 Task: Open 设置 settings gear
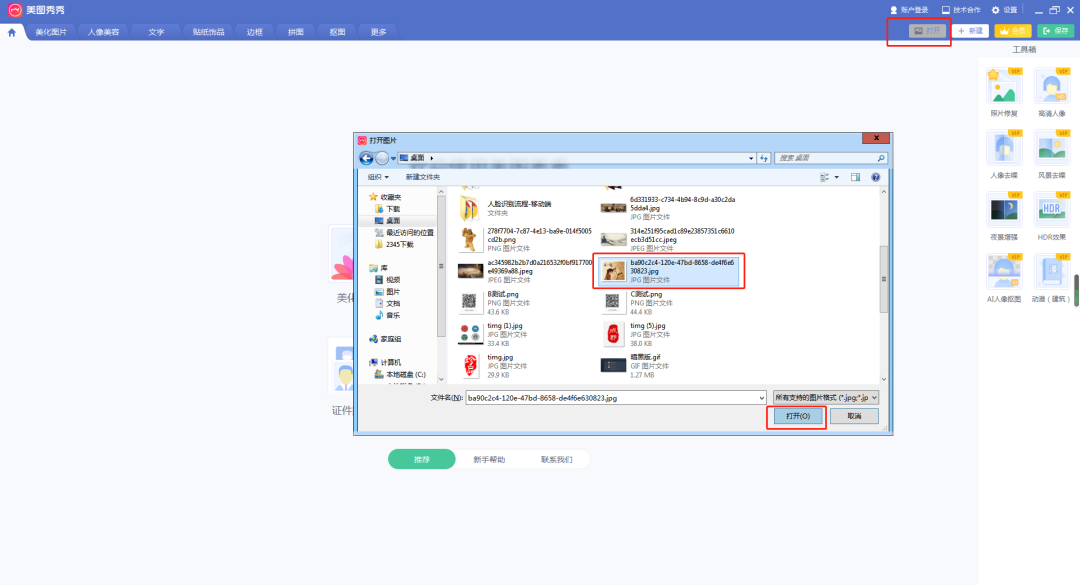point(1004,10)
